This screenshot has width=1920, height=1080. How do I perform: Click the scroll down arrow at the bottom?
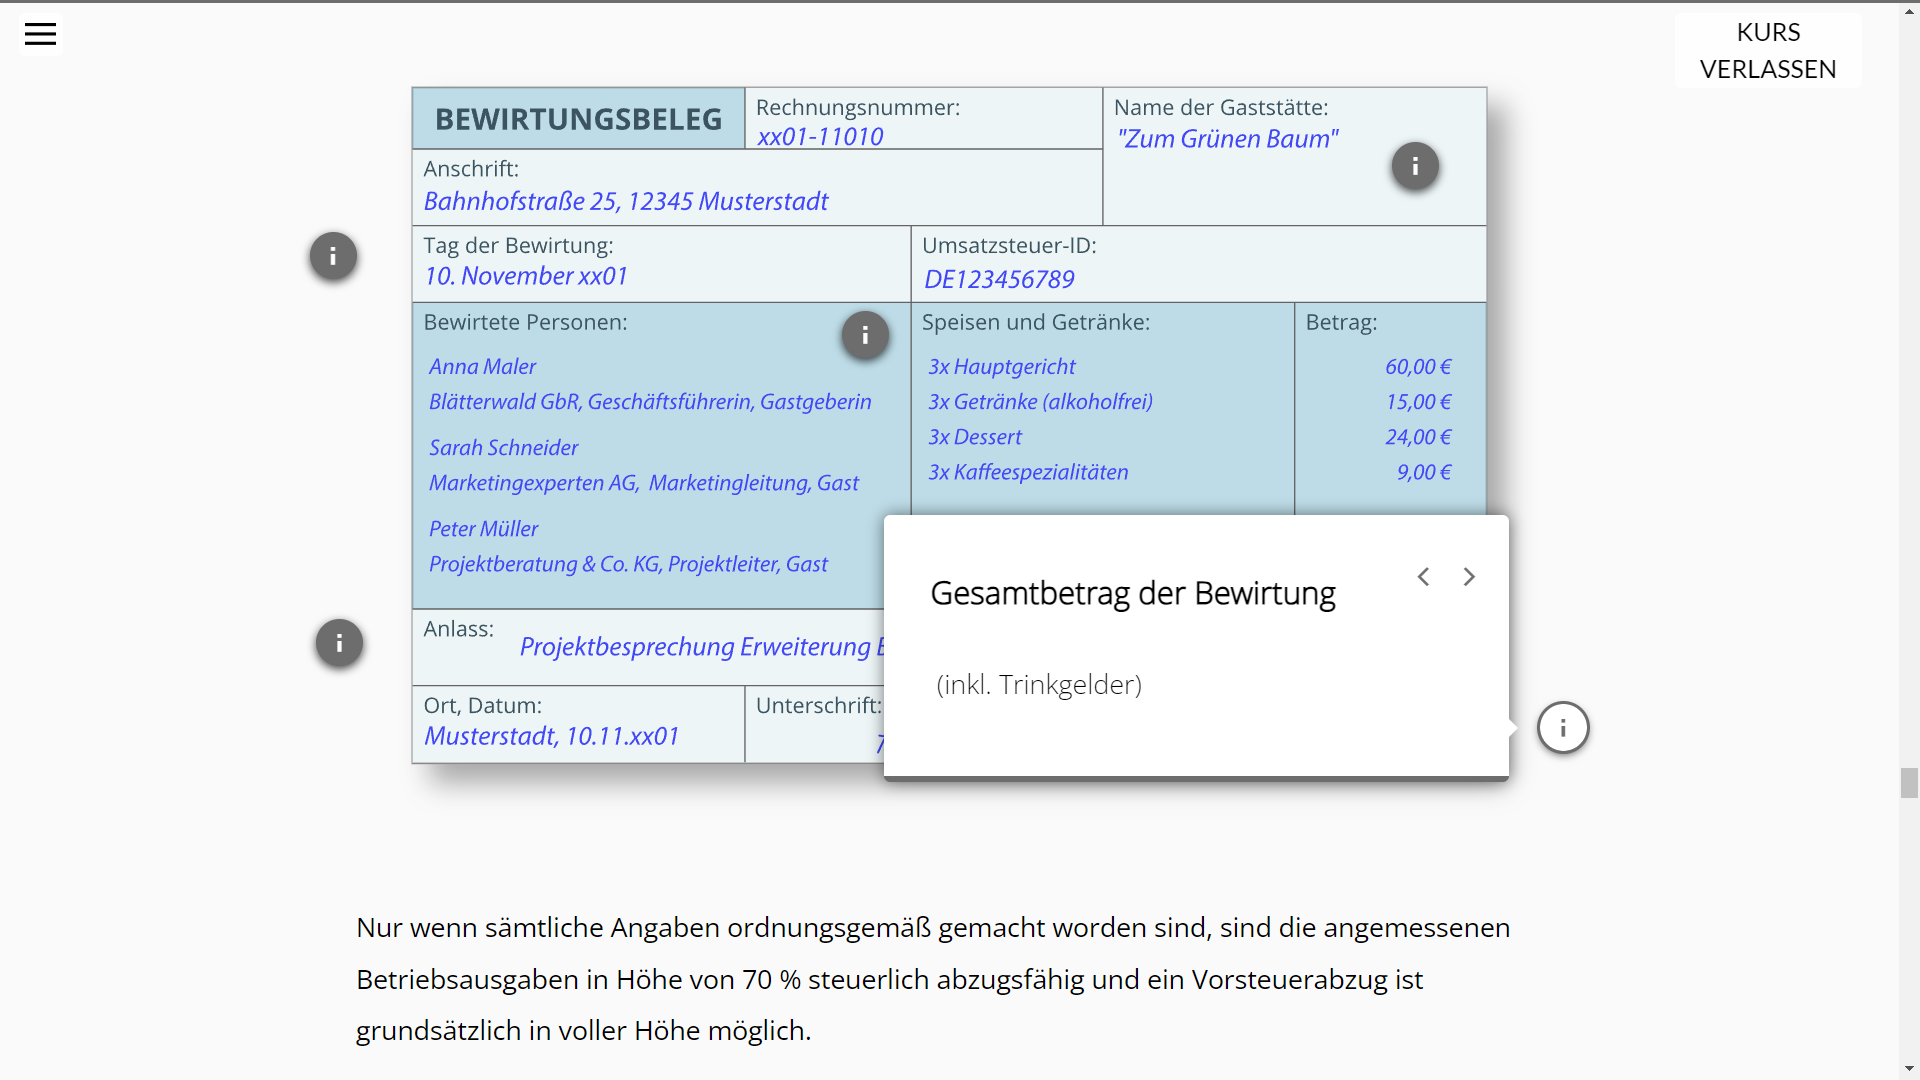coord(1909,1069)
